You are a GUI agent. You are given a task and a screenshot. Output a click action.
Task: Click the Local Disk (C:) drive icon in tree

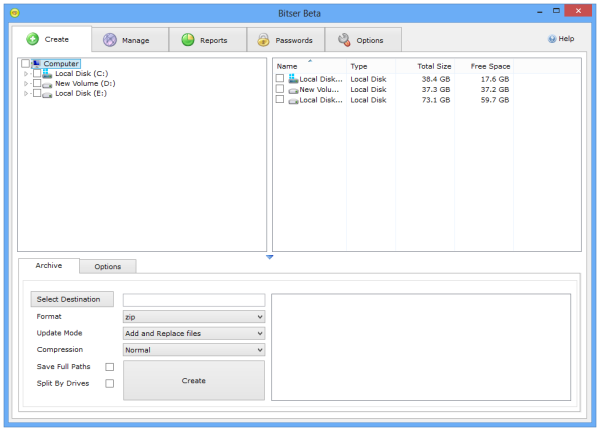[47, 73]
